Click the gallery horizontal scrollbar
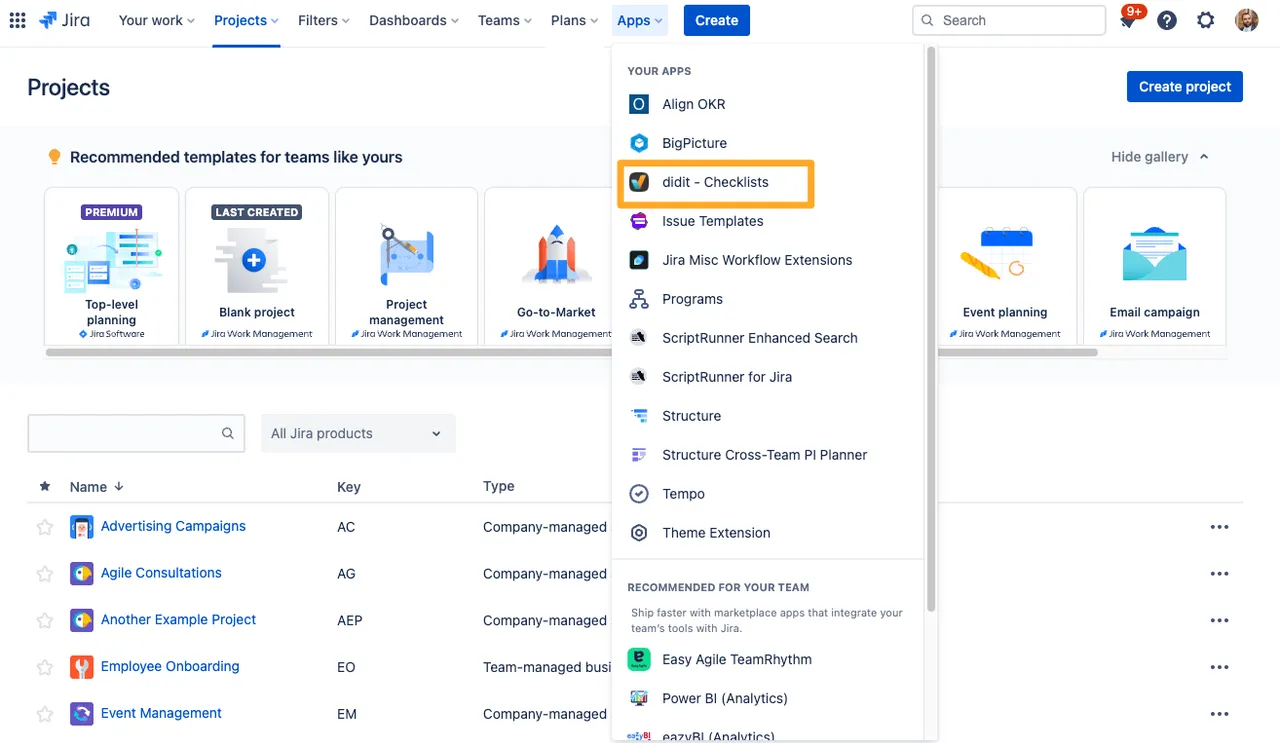Image resolution: width=1280 pixels, height=743 pixels. pyautogui.click(x=572, y=352)
